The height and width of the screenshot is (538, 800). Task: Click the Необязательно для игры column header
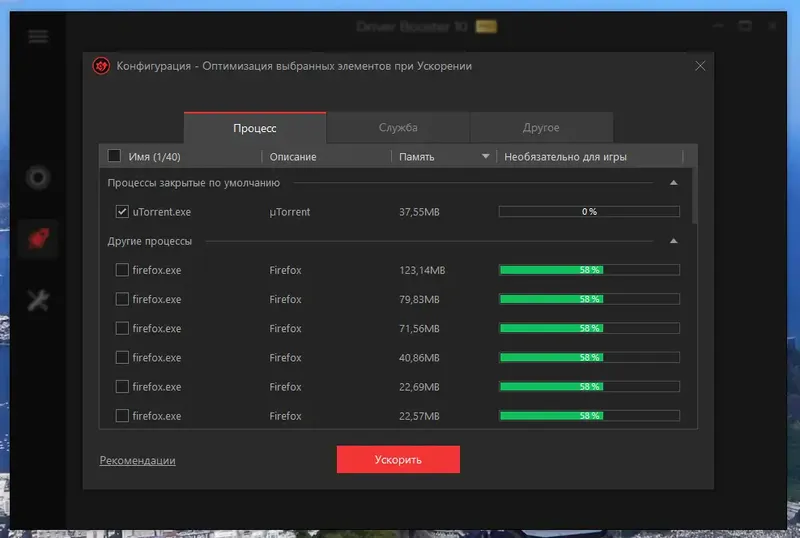click(x=565, y=157)
